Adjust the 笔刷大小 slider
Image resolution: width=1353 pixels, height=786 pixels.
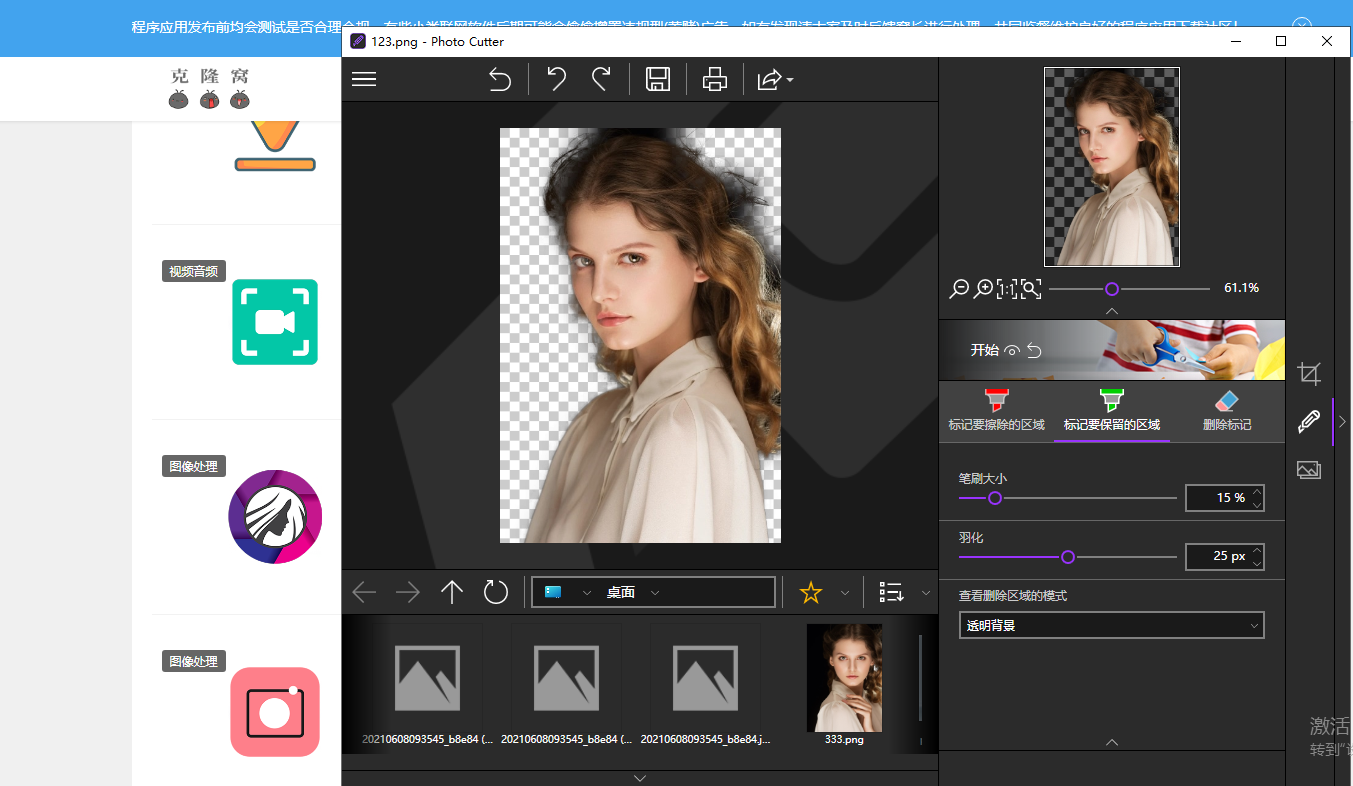pyautogui.click(x=1067, y=497)
